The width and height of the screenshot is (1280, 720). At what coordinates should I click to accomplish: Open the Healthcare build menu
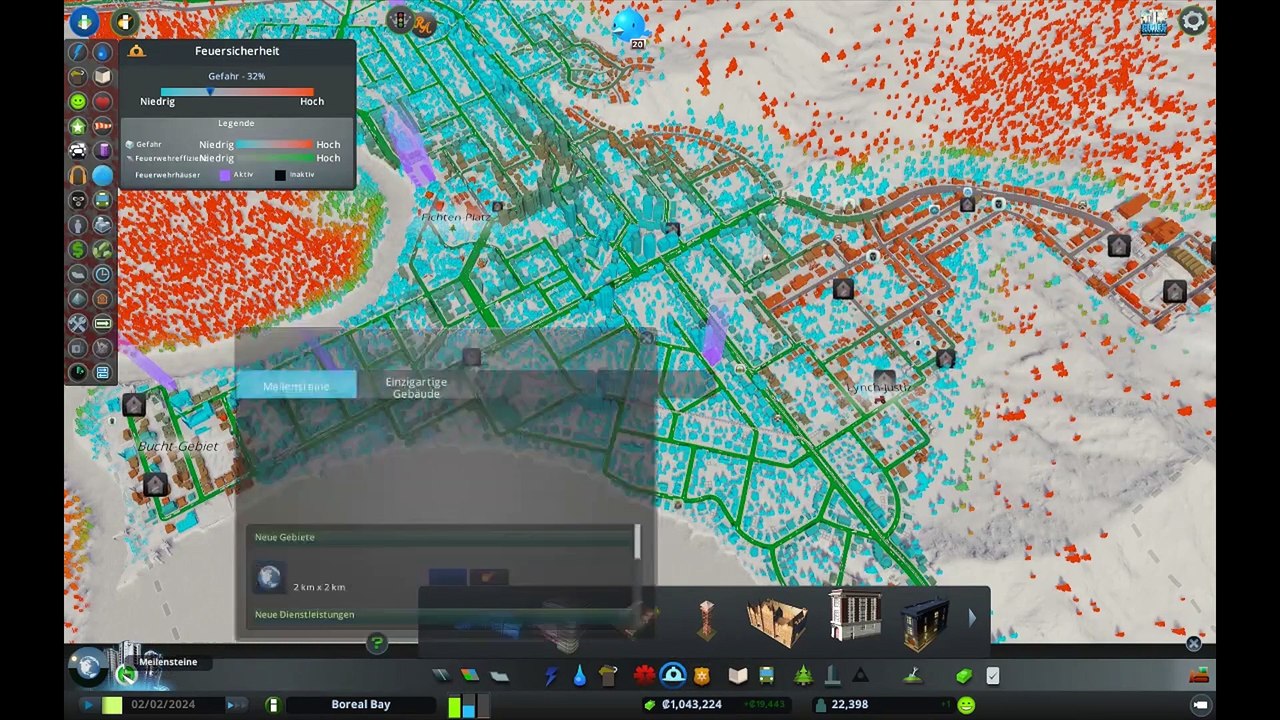coord(644,676)
